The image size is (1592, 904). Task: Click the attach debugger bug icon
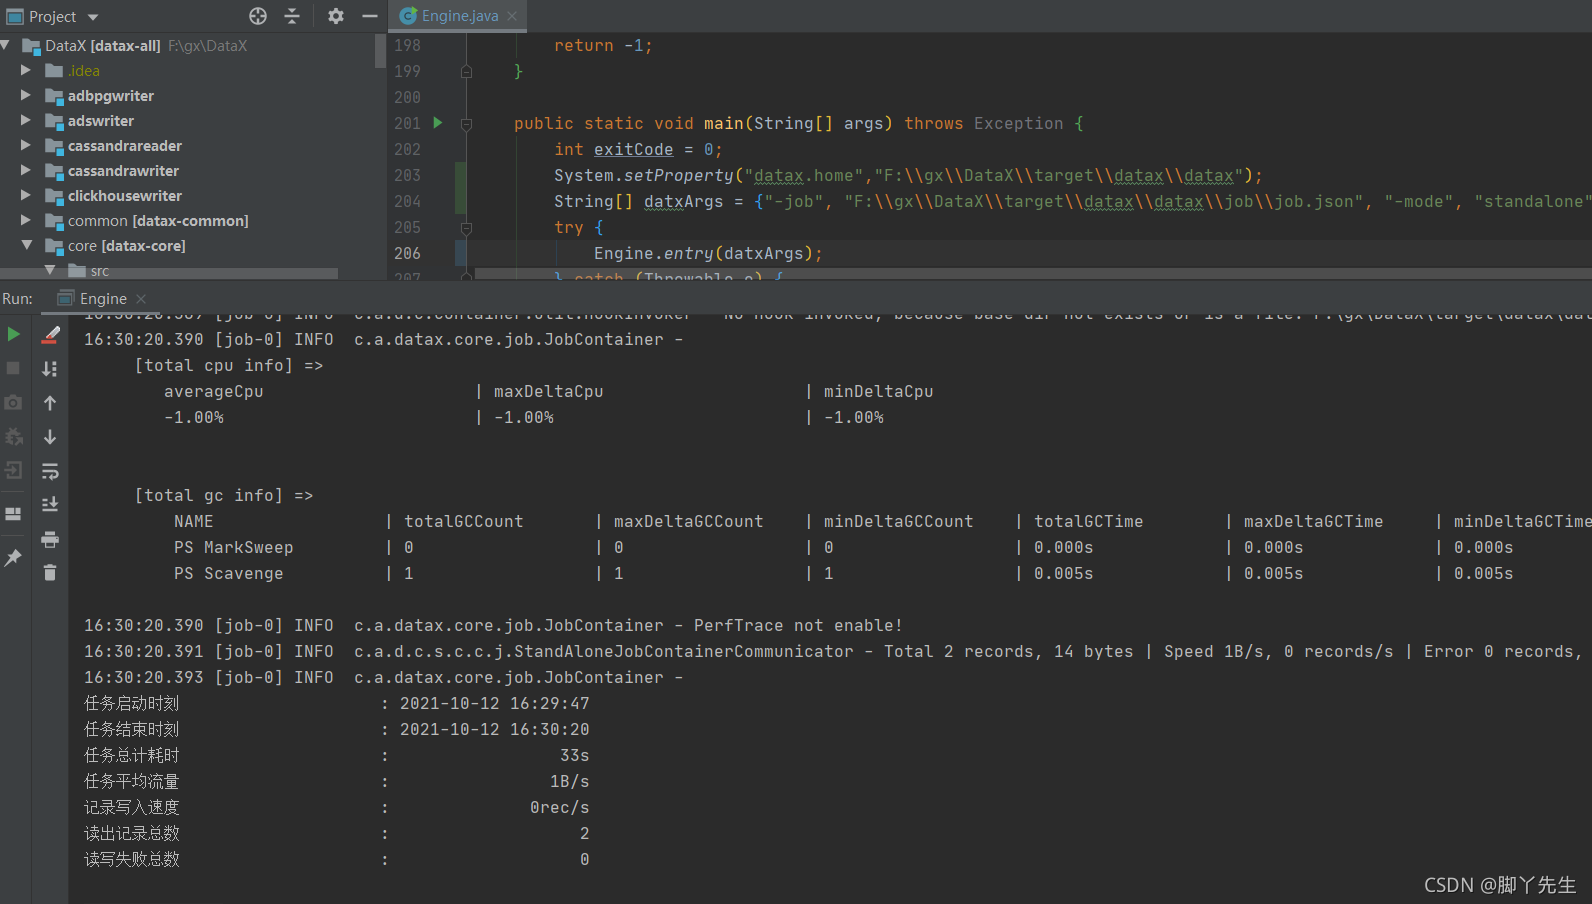(x=14, y=437)
